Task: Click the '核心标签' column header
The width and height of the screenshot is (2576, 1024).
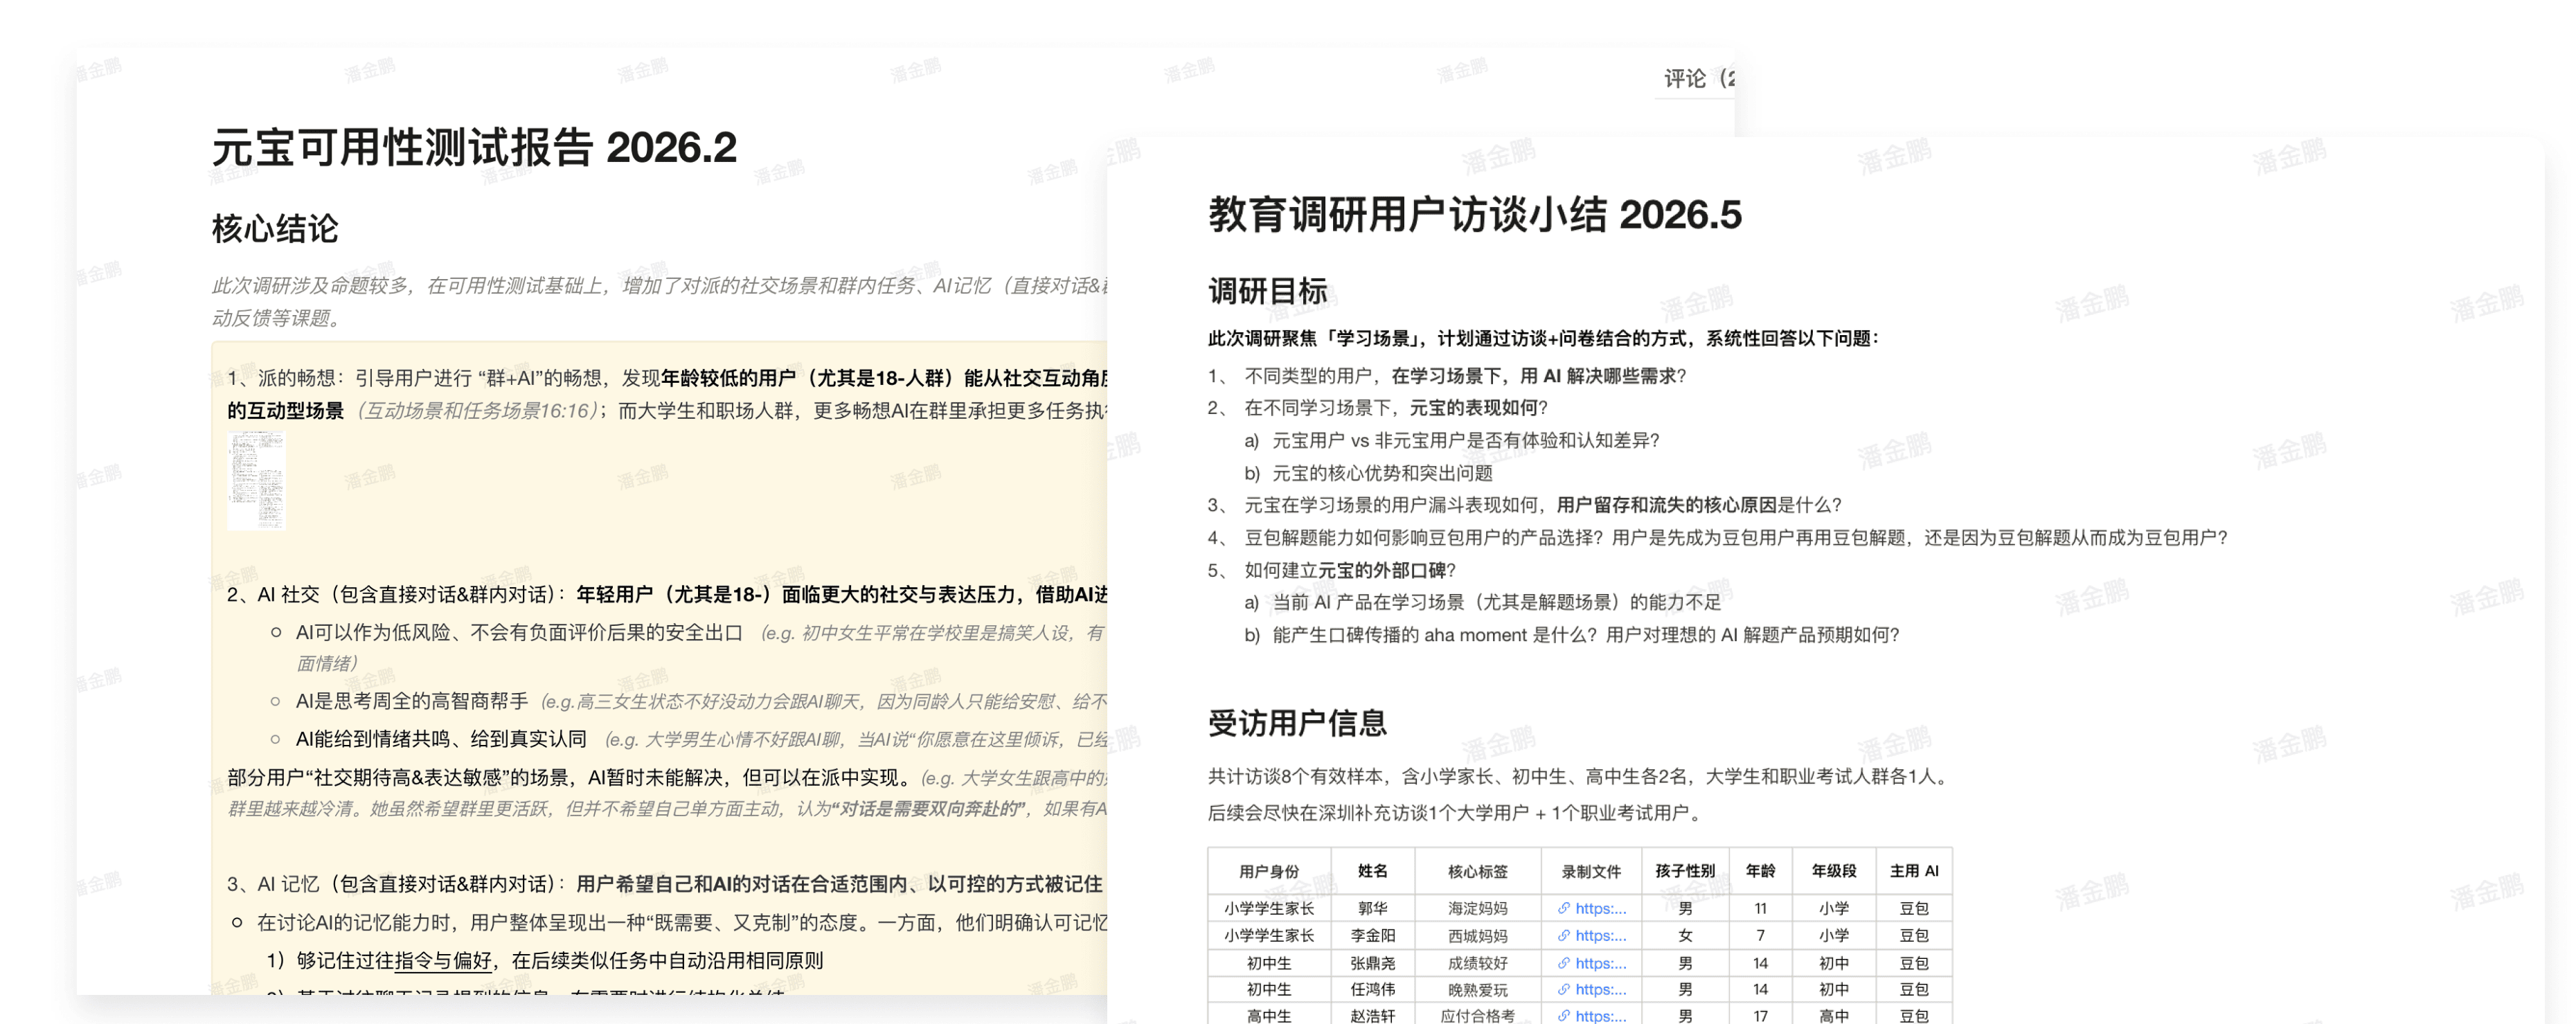Action: (x=1478, y=871)
